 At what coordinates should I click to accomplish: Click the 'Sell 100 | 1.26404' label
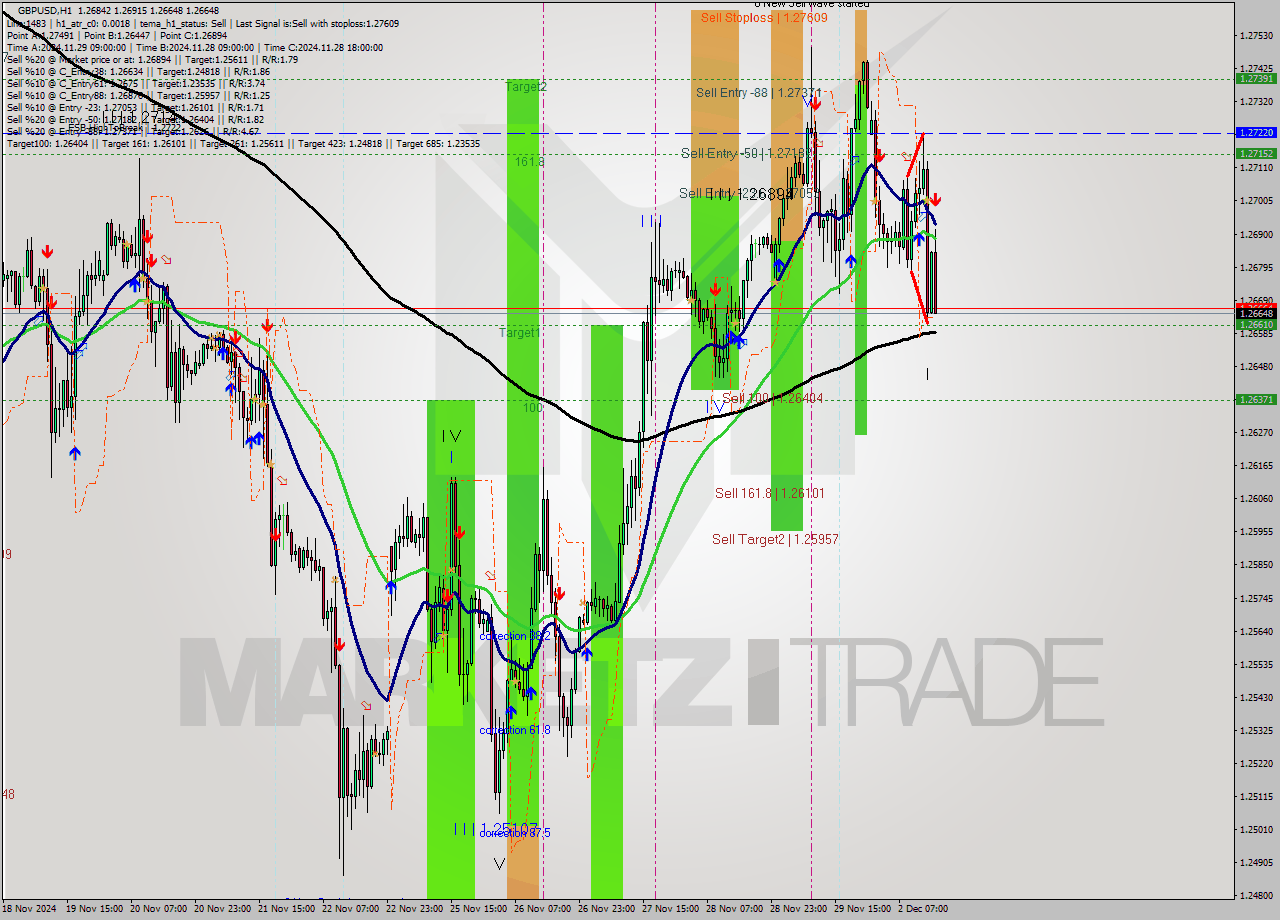[773, 398]
